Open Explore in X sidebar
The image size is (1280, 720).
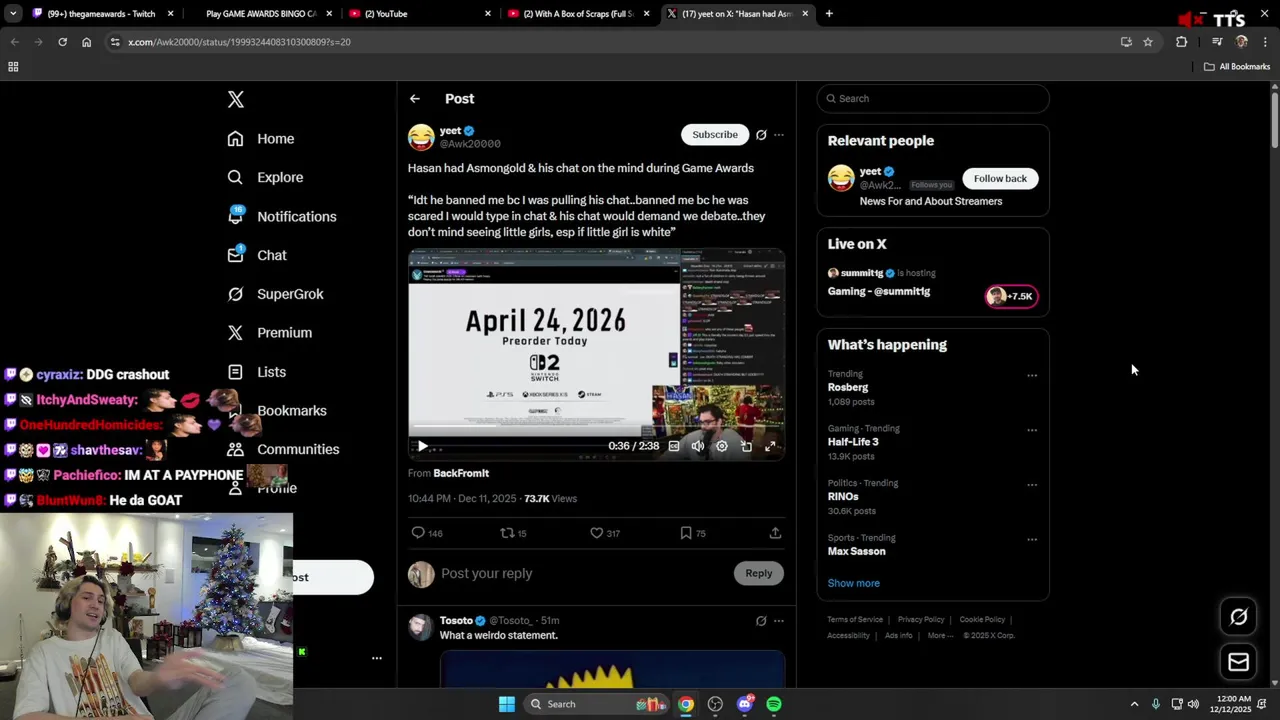point(265,177)
